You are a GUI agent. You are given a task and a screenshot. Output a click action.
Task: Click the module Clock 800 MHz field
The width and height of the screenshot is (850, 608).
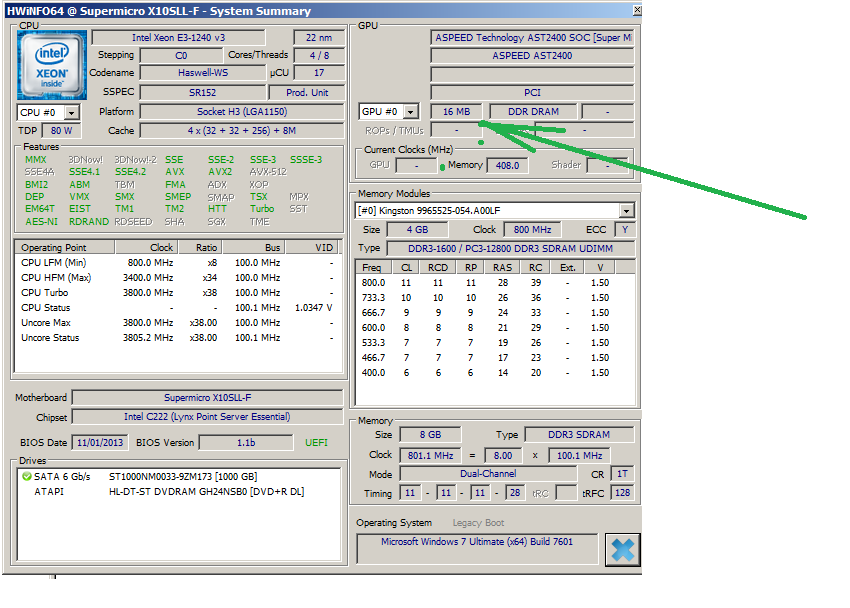[532, 230]
